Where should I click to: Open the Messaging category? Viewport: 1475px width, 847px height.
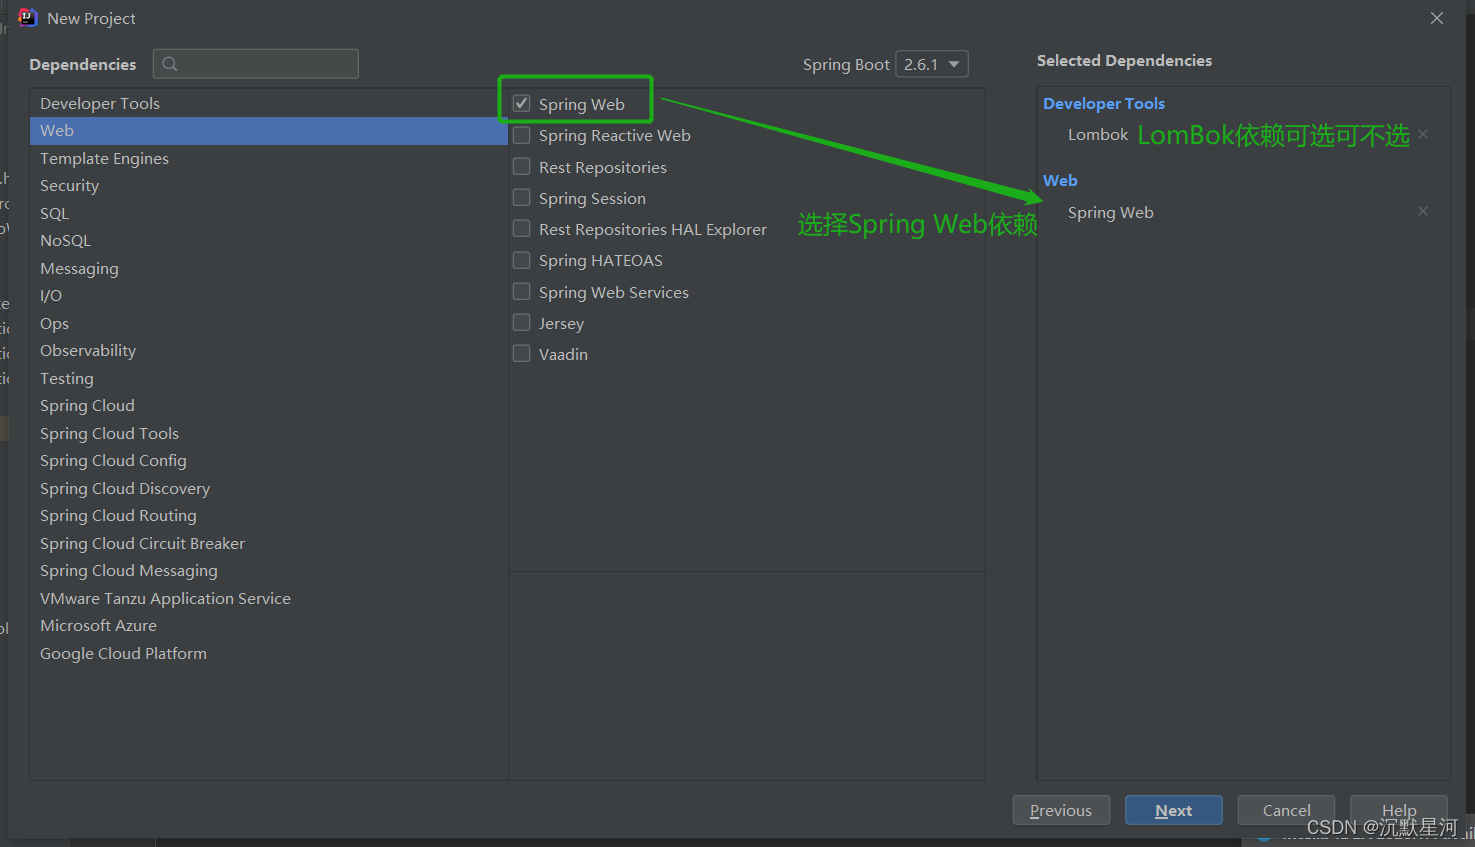tap(269, 268)
